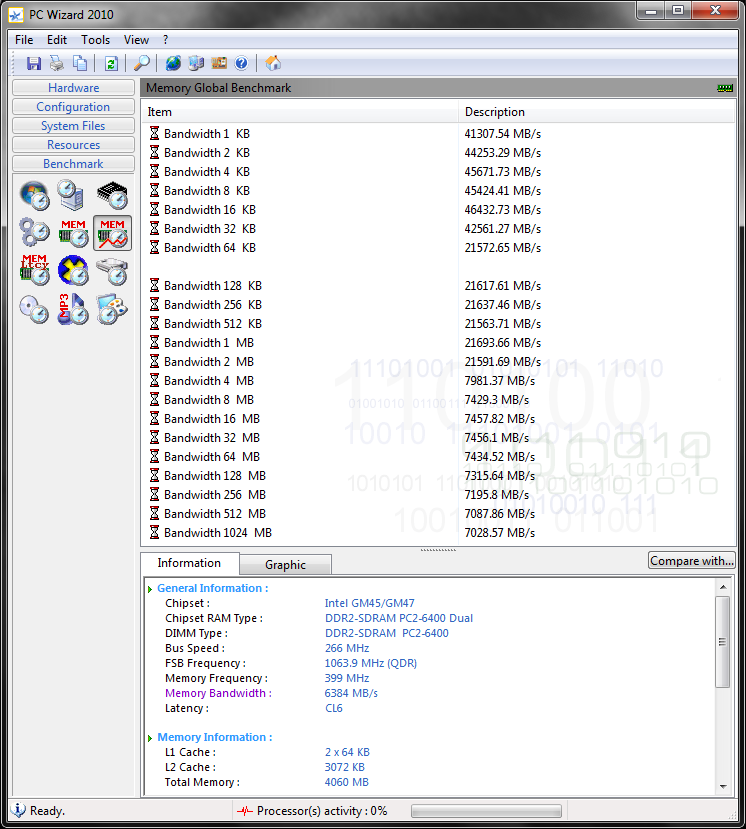Image resolution: width=746 pixels, height=829 pixels.
Task: Click the computer tower toolbar icon
Action: pyautogui.click(x=196, y=63)
